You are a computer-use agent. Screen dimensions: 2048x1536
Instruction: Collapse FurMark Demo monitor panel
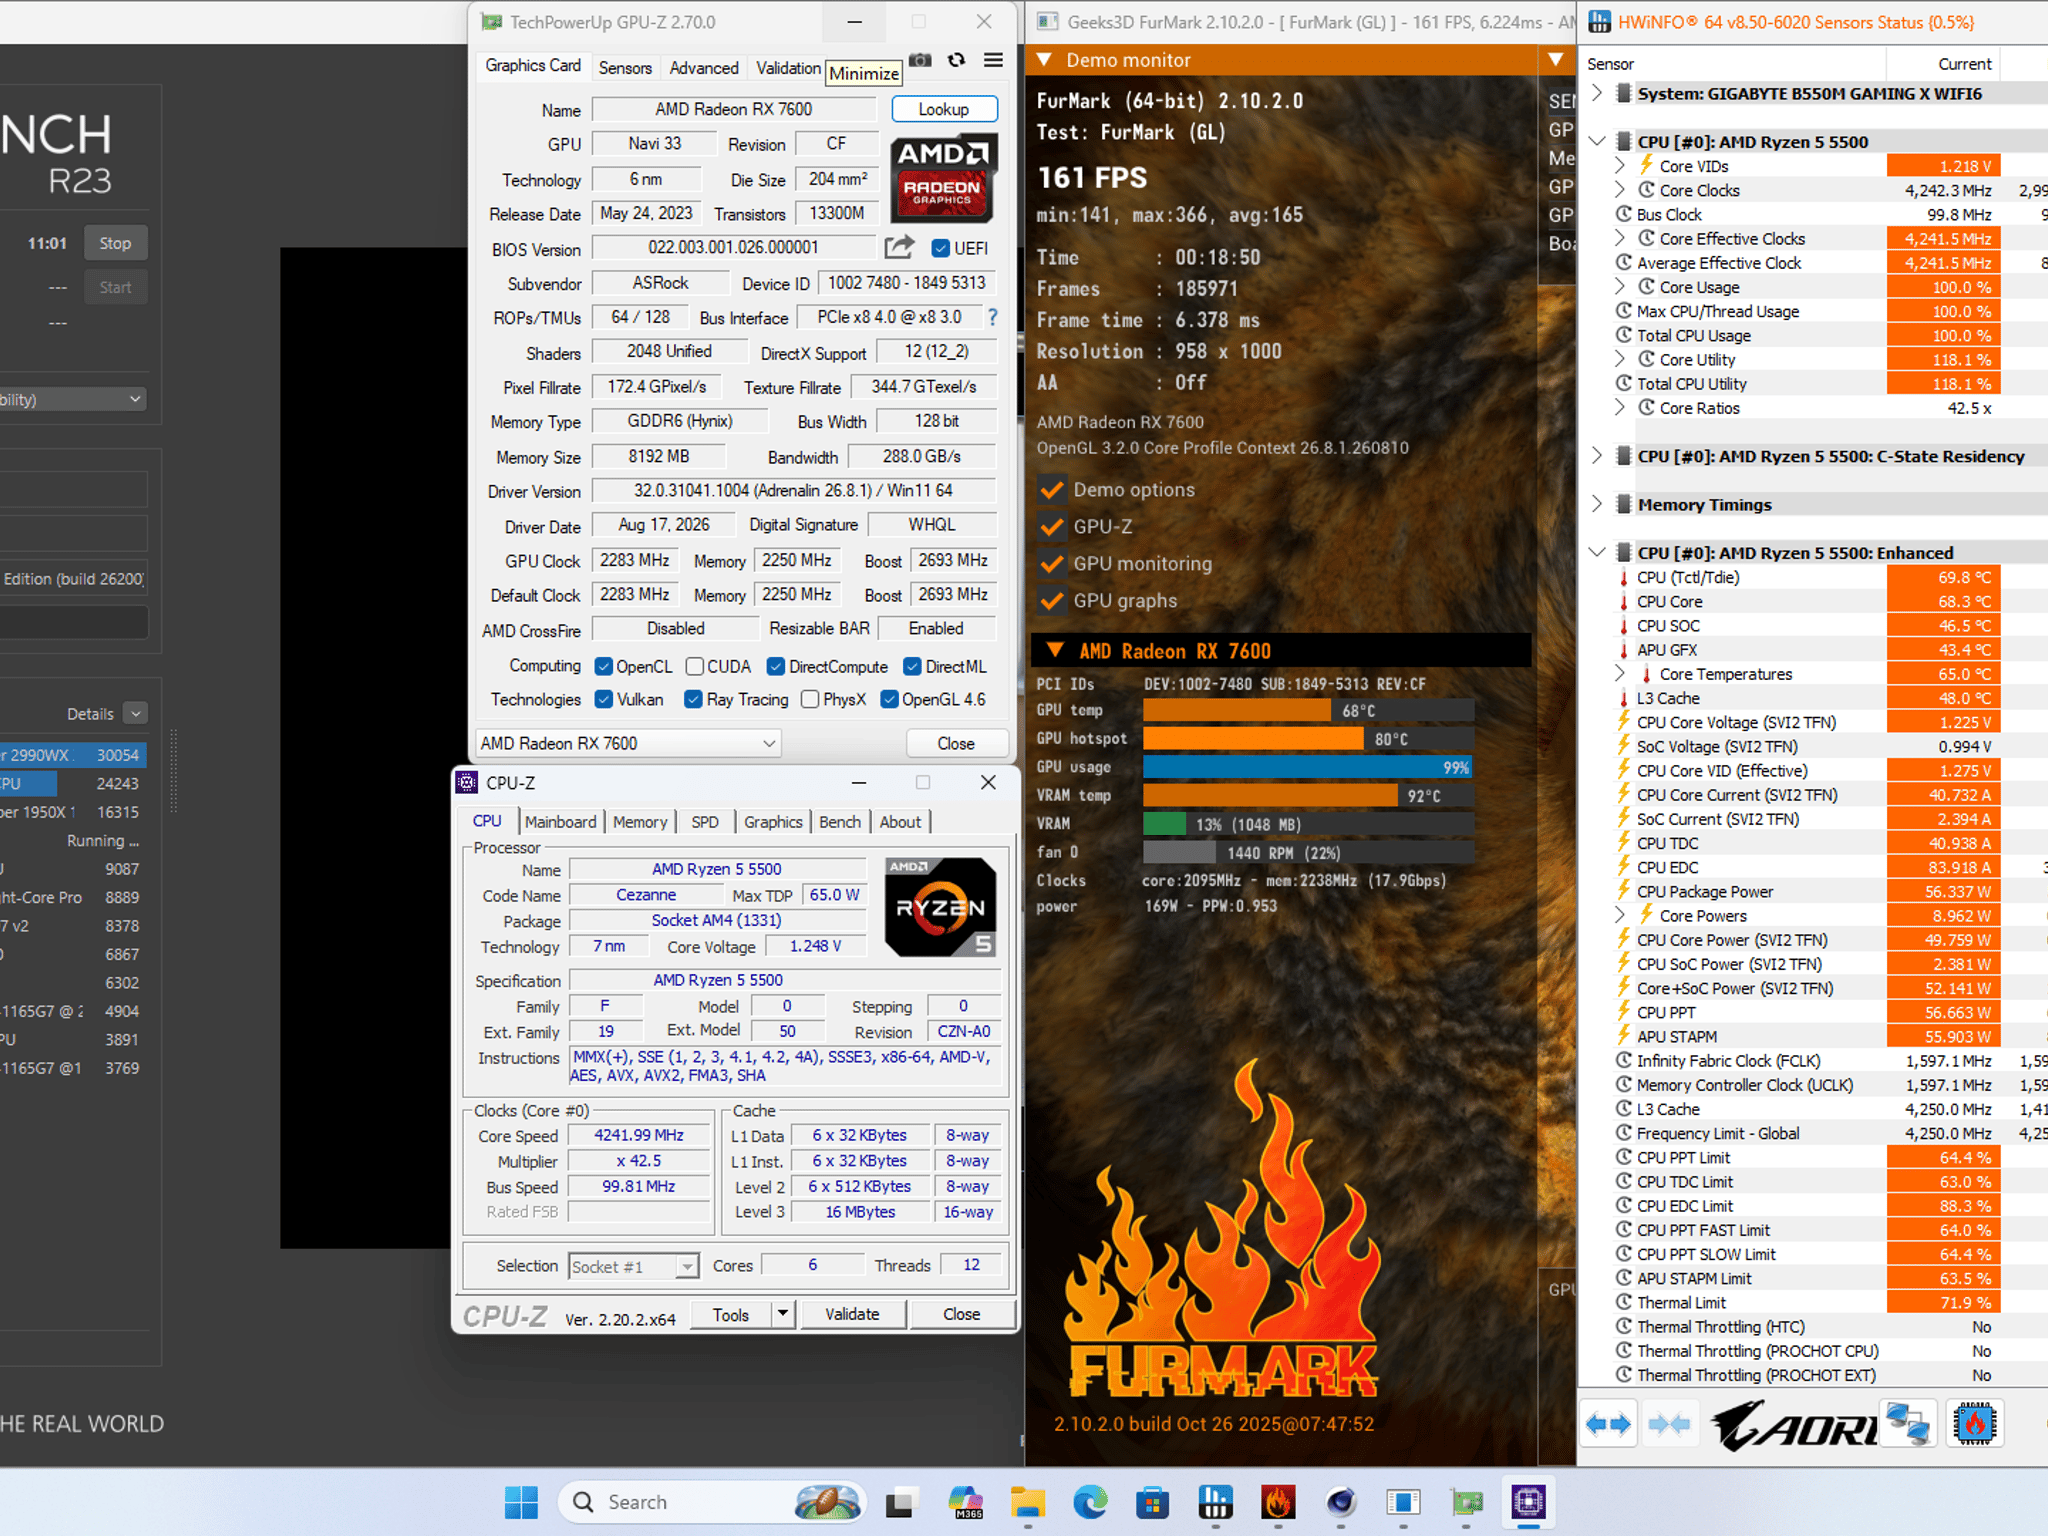click(x=1044, y=60)
